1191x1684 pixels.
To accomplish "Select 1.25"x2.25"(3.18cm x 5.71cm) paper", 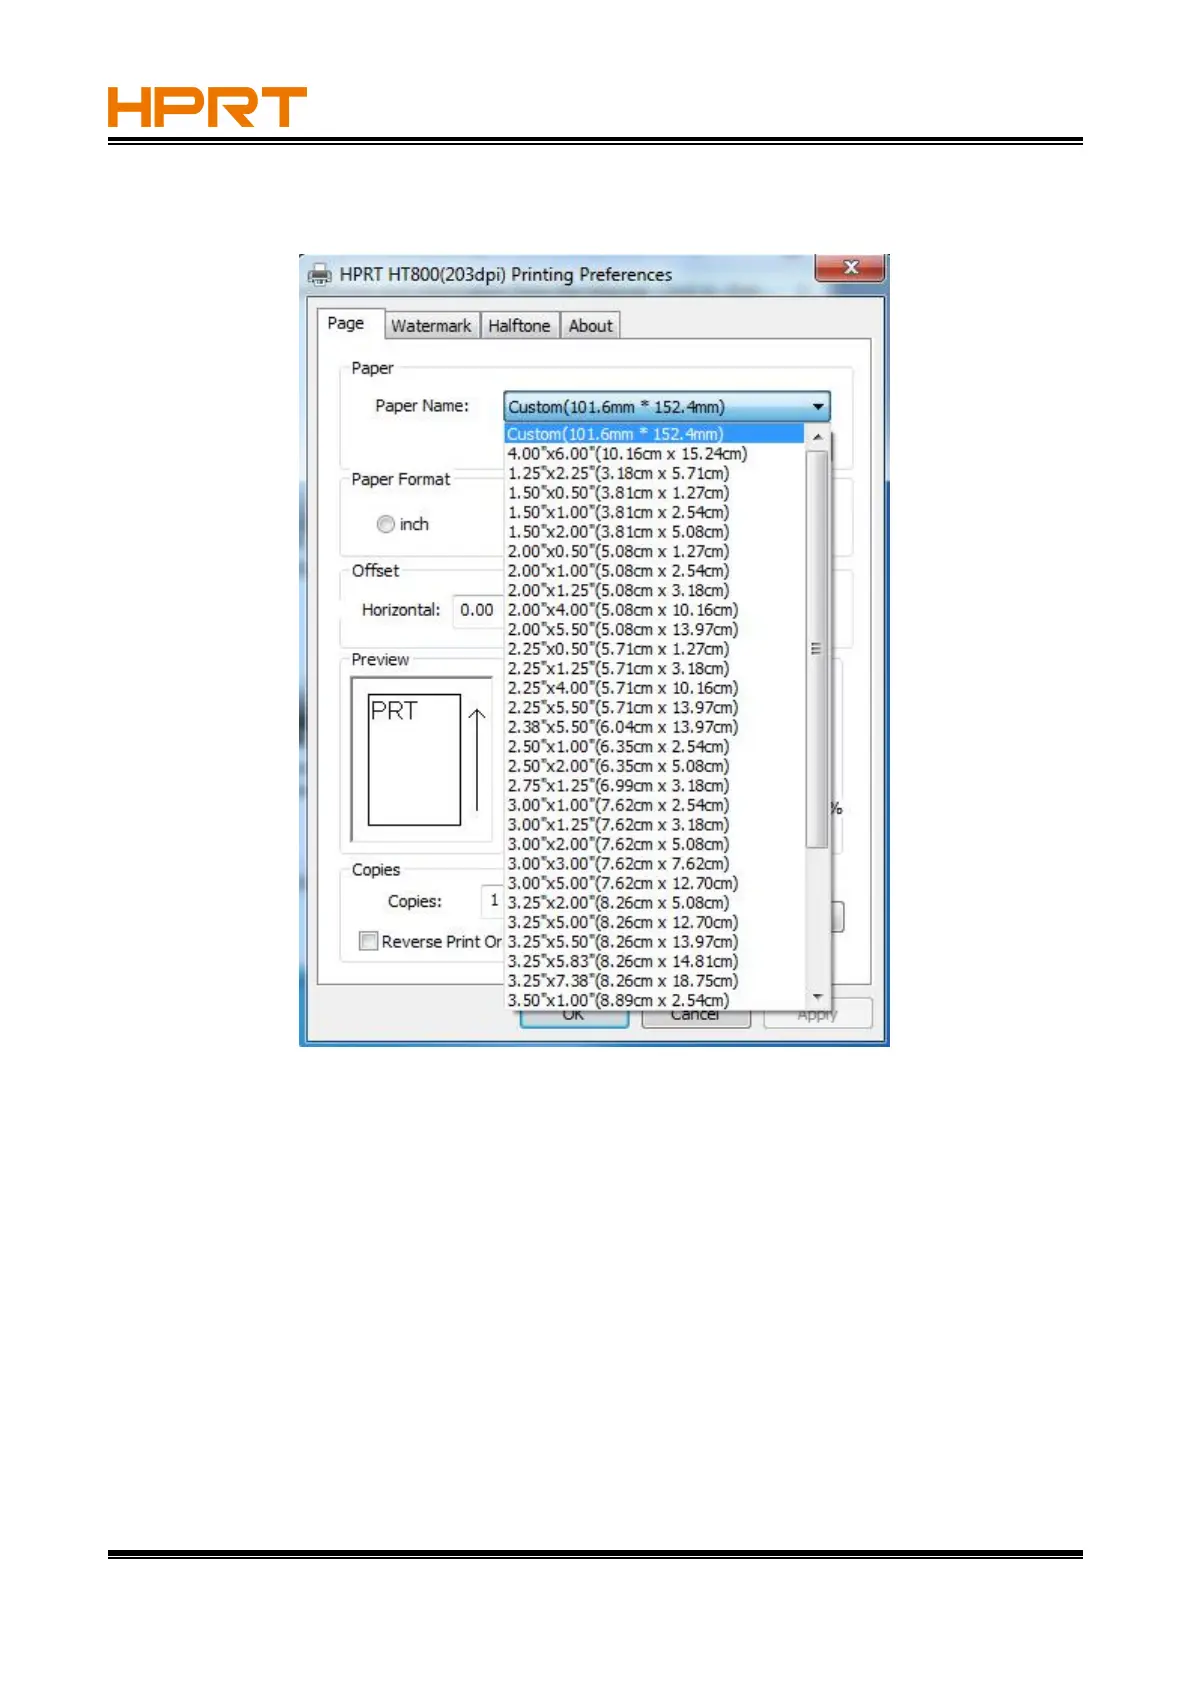I will tap(654, 473).
